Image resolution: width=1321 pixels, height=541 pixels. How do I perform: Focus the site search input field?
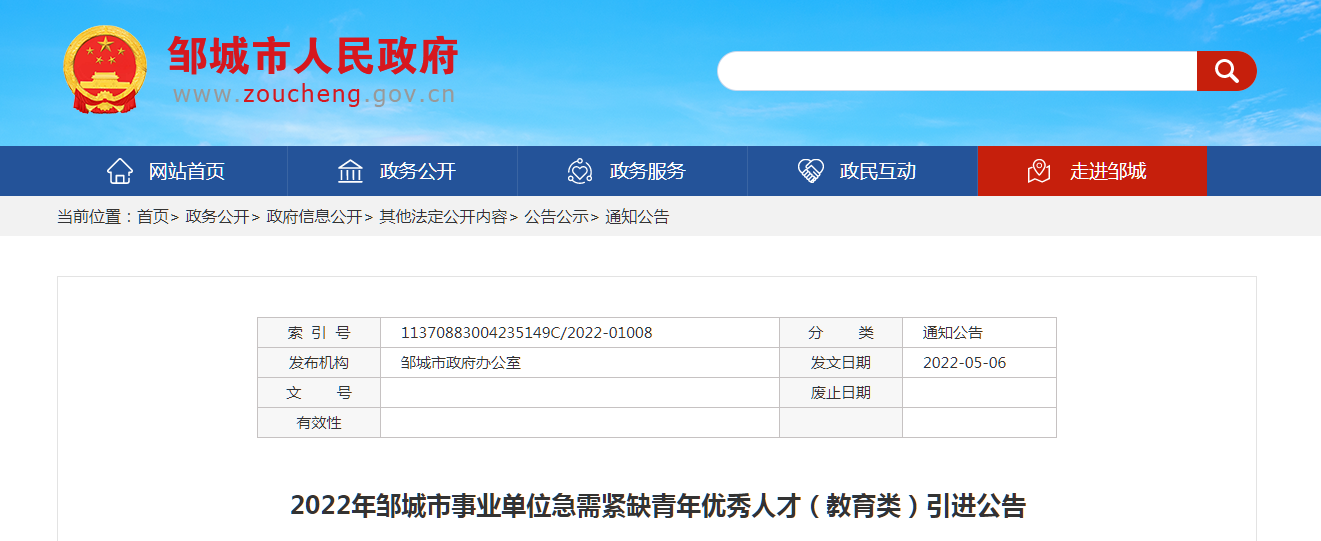(957, 71)
